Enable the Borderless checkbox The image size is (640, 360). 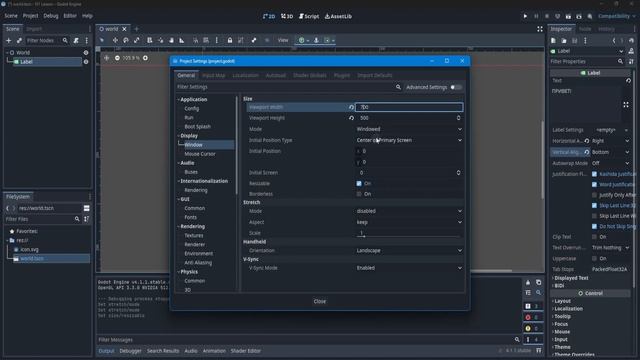pyautogui.click(x=359, y=194)
